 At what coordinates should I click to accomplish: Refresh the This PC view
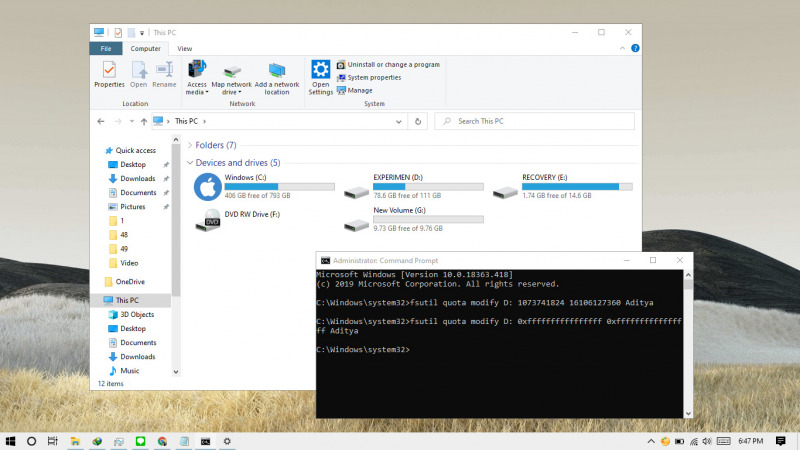418,121
